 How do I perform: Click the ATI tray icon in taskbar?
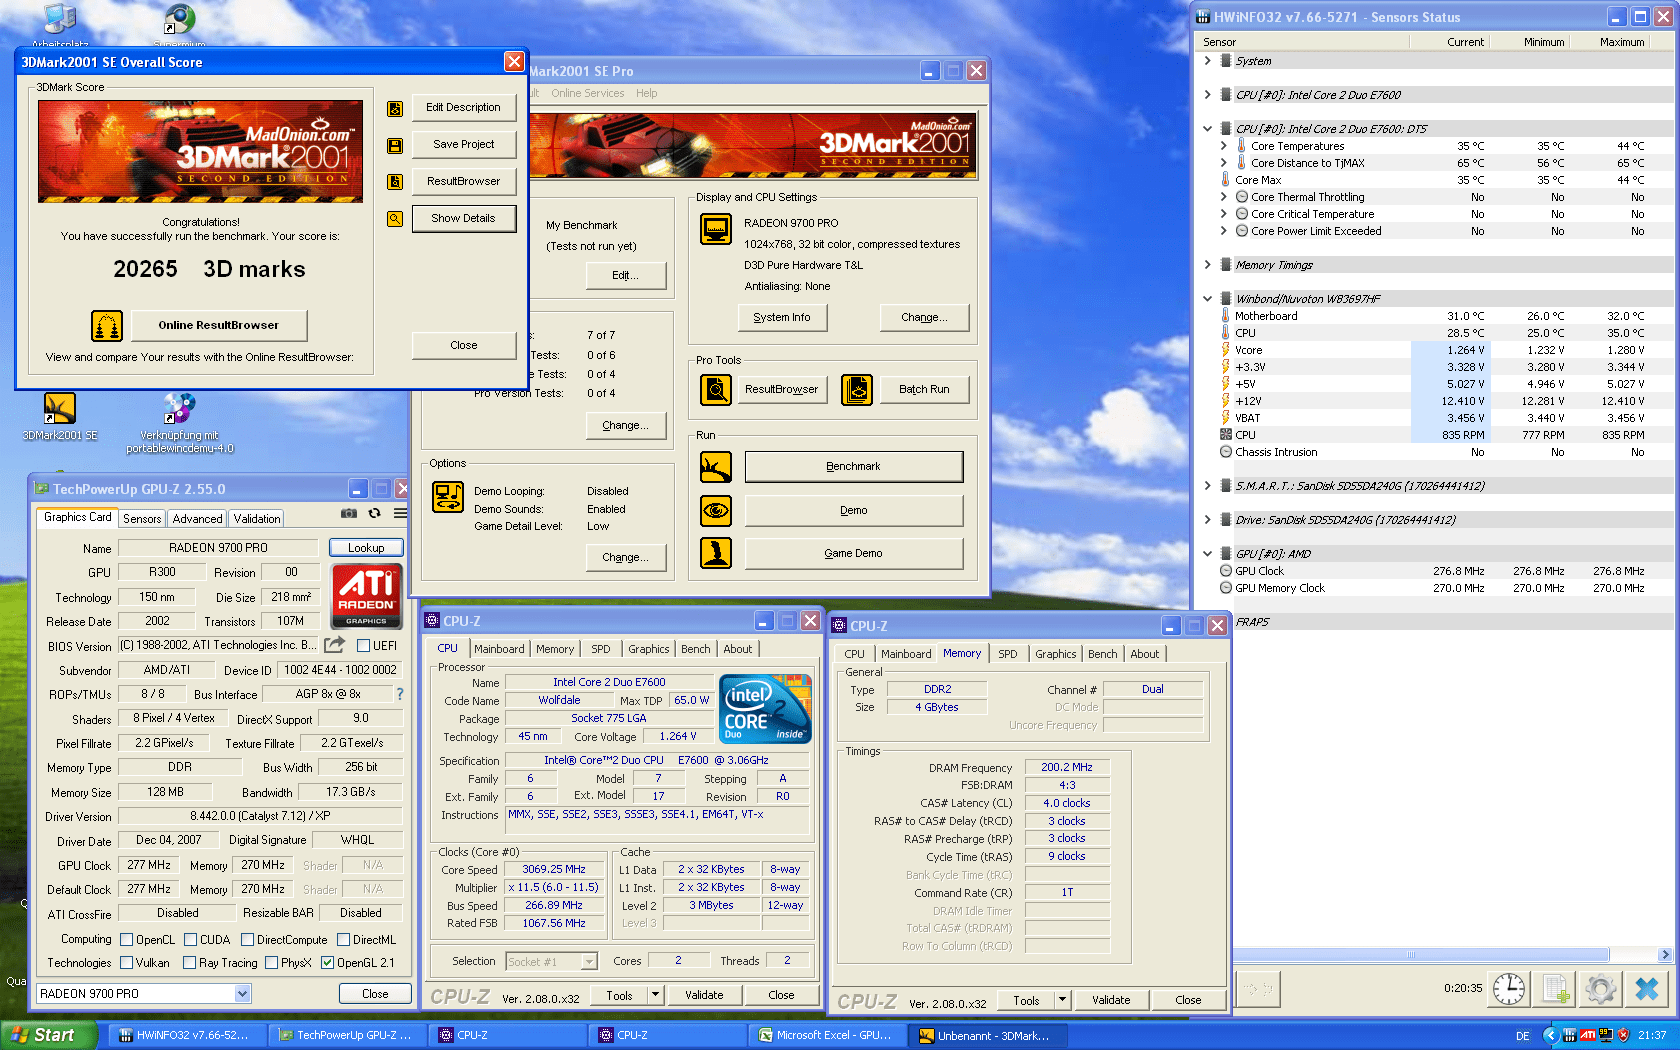1587,1035
